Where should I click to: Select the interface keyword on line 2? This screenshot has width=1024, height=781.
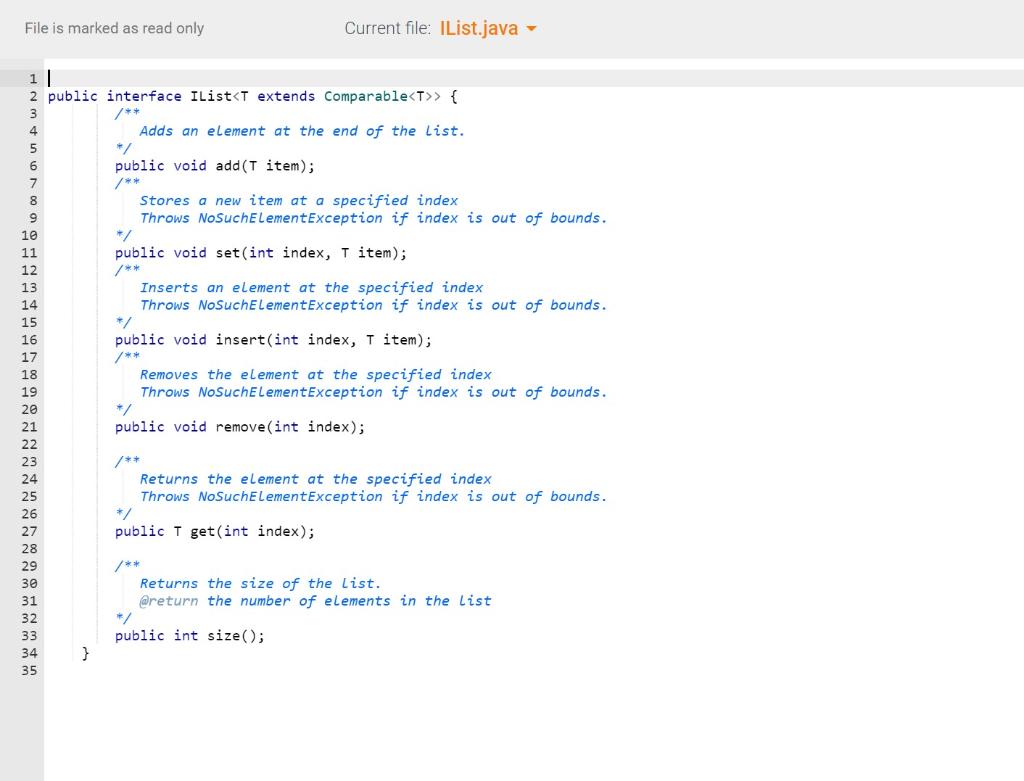click(x=143, y=96)
